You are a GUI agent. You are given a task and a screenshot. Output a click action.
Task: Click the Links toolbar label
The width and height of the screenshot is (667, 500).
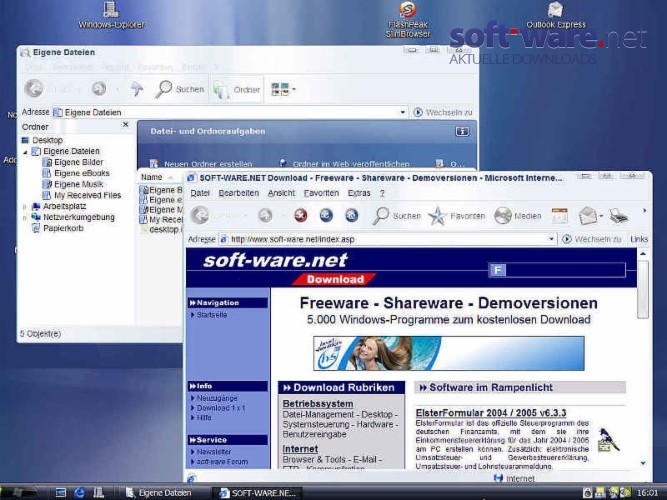point(639,239)
